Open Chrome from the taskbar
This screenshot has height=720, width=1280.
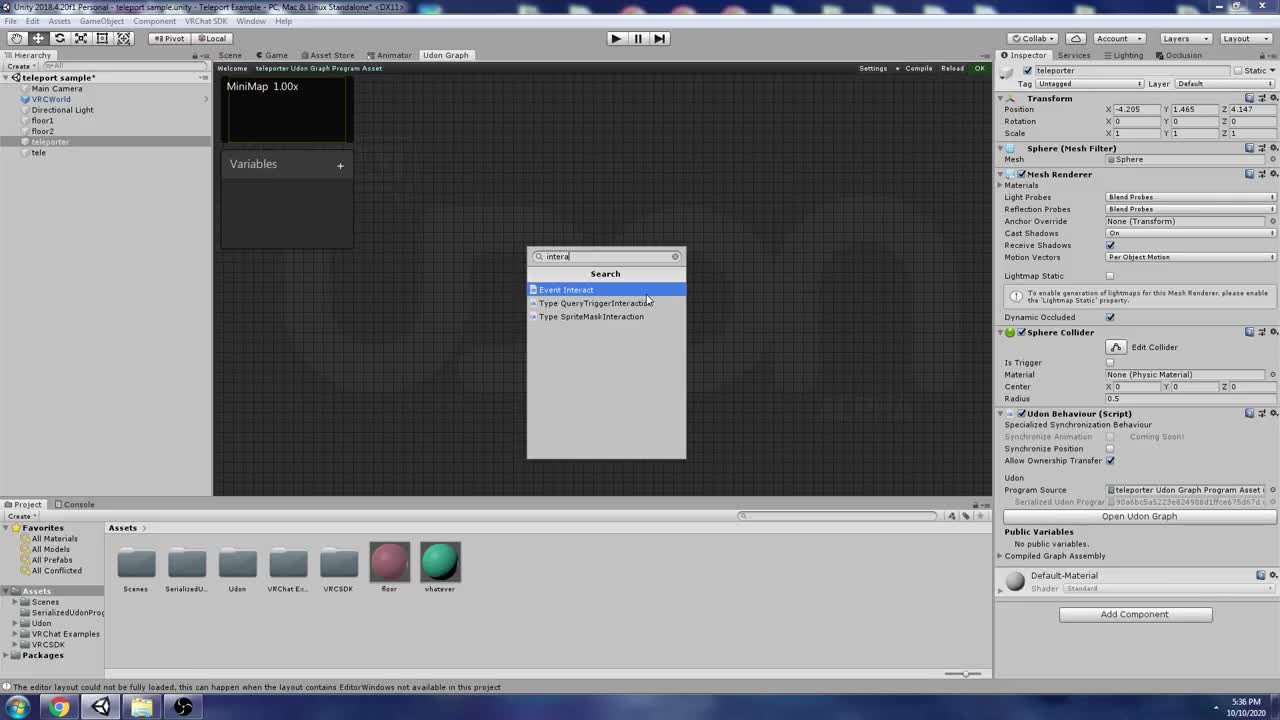(59, 707)
